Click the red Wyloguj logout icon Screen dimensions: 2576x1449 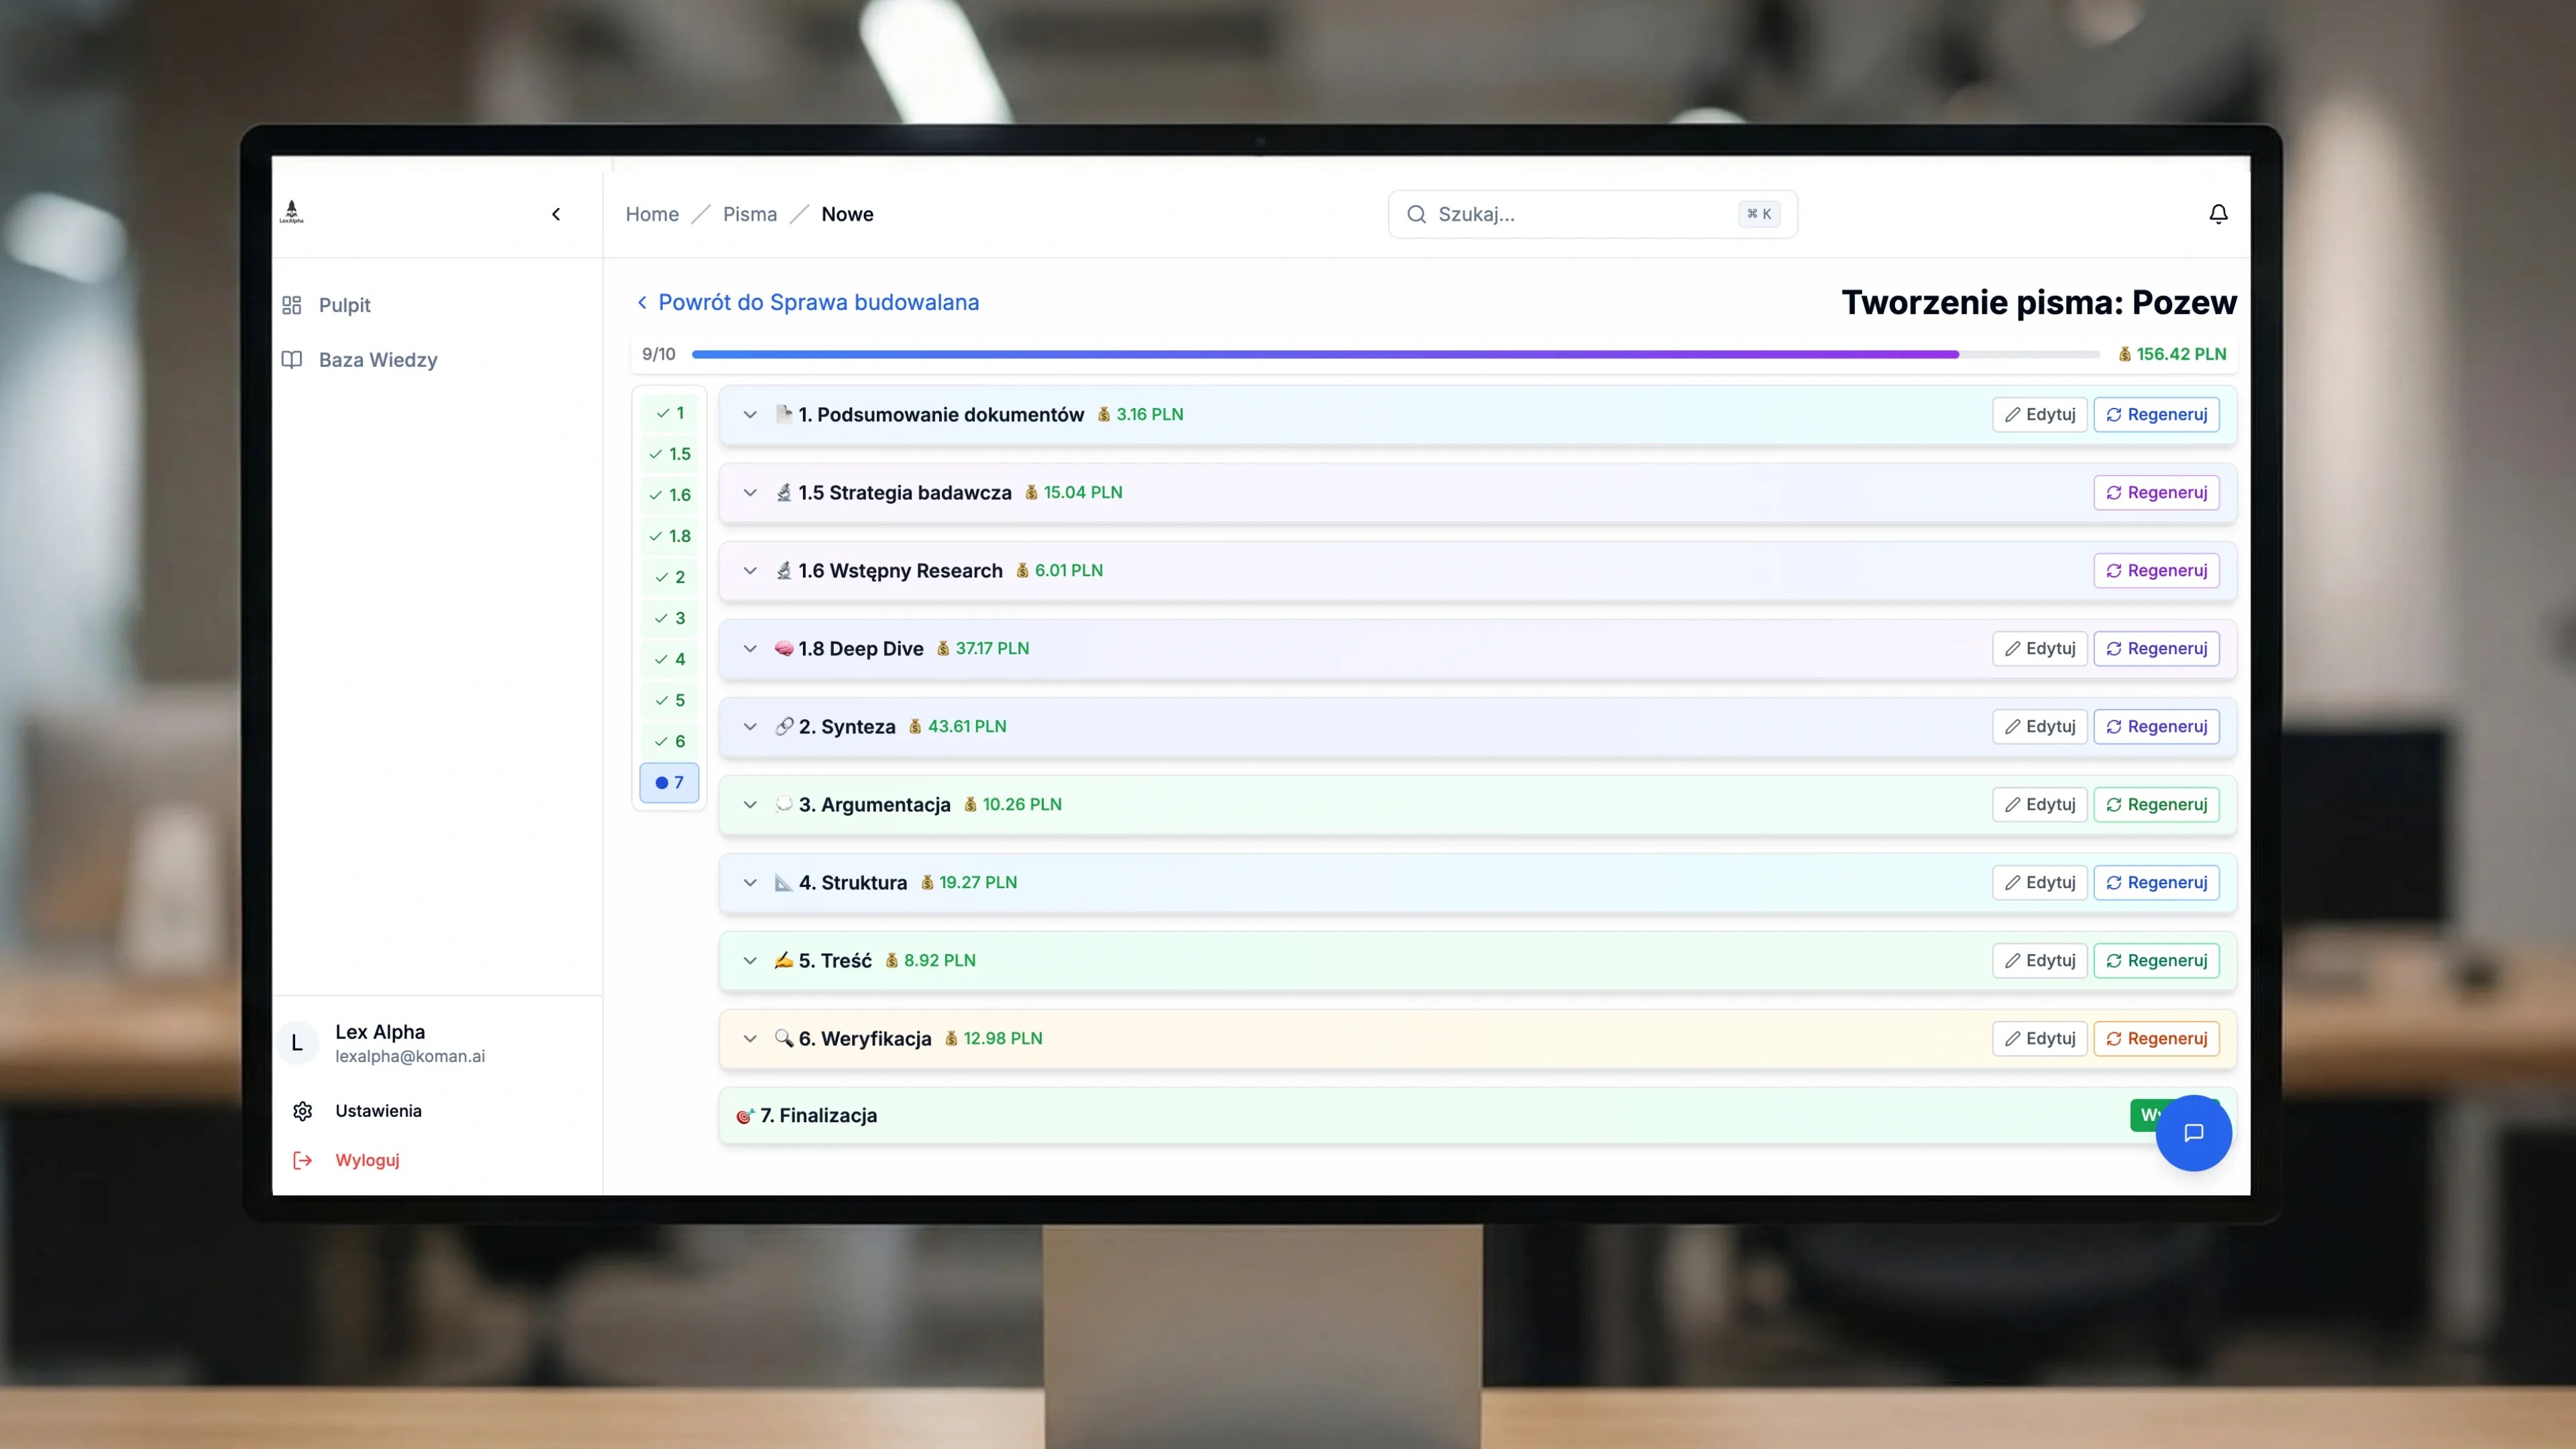301,1160
